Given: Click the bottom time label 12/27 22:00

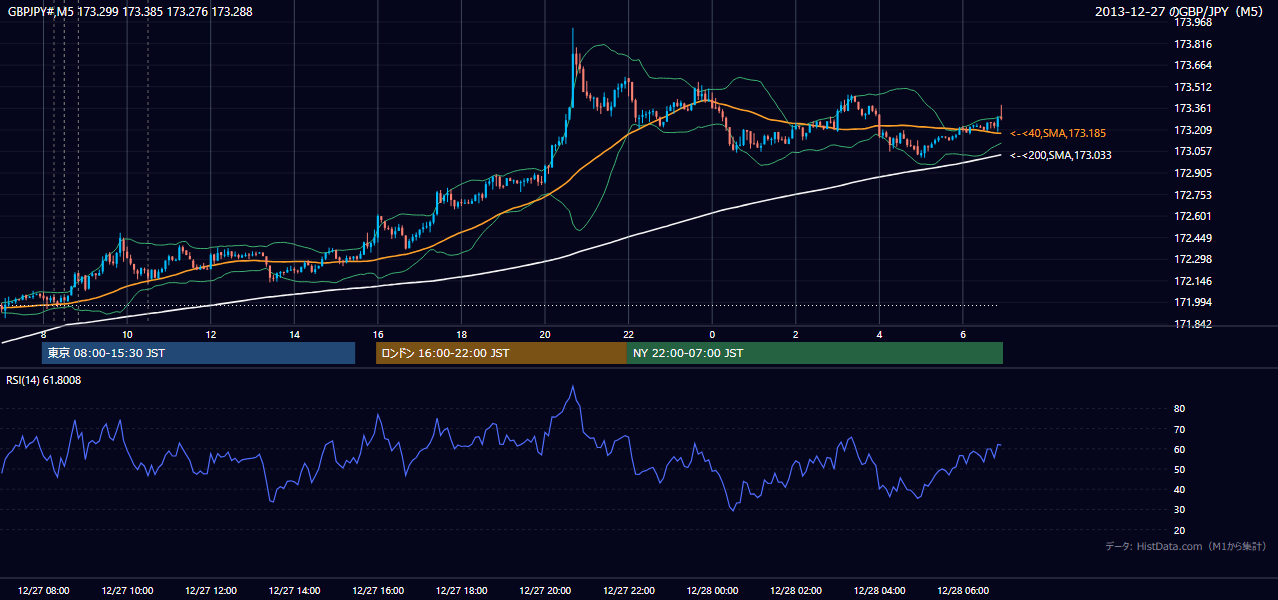Looking at the screenshot, I should click(628, 591).
